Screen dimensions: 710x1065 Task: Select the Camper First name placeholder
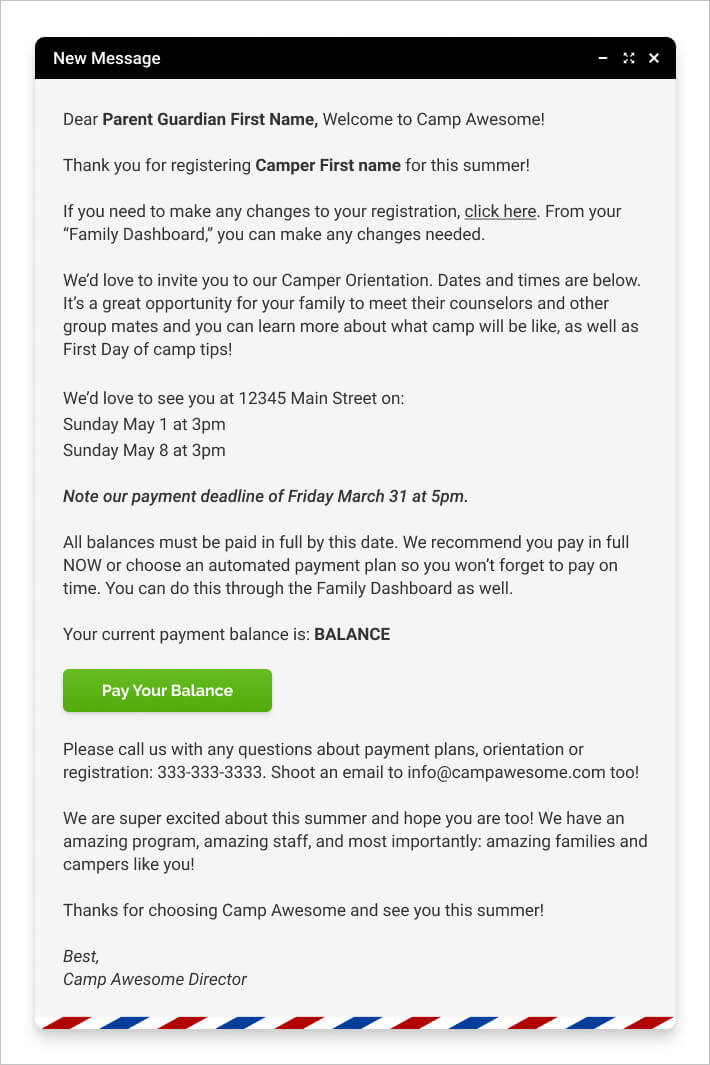(x=328, y=165)
